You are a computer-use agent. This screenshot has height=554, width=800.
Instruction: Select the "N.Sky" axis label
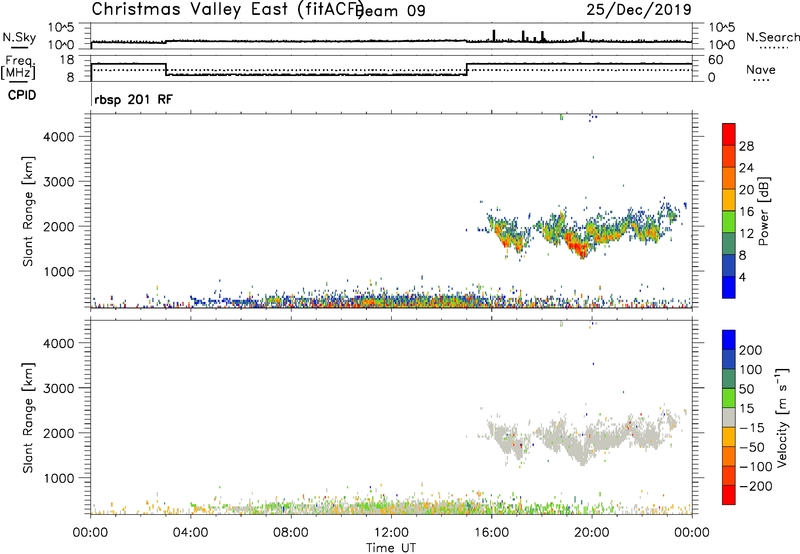(x=19, y=37)
